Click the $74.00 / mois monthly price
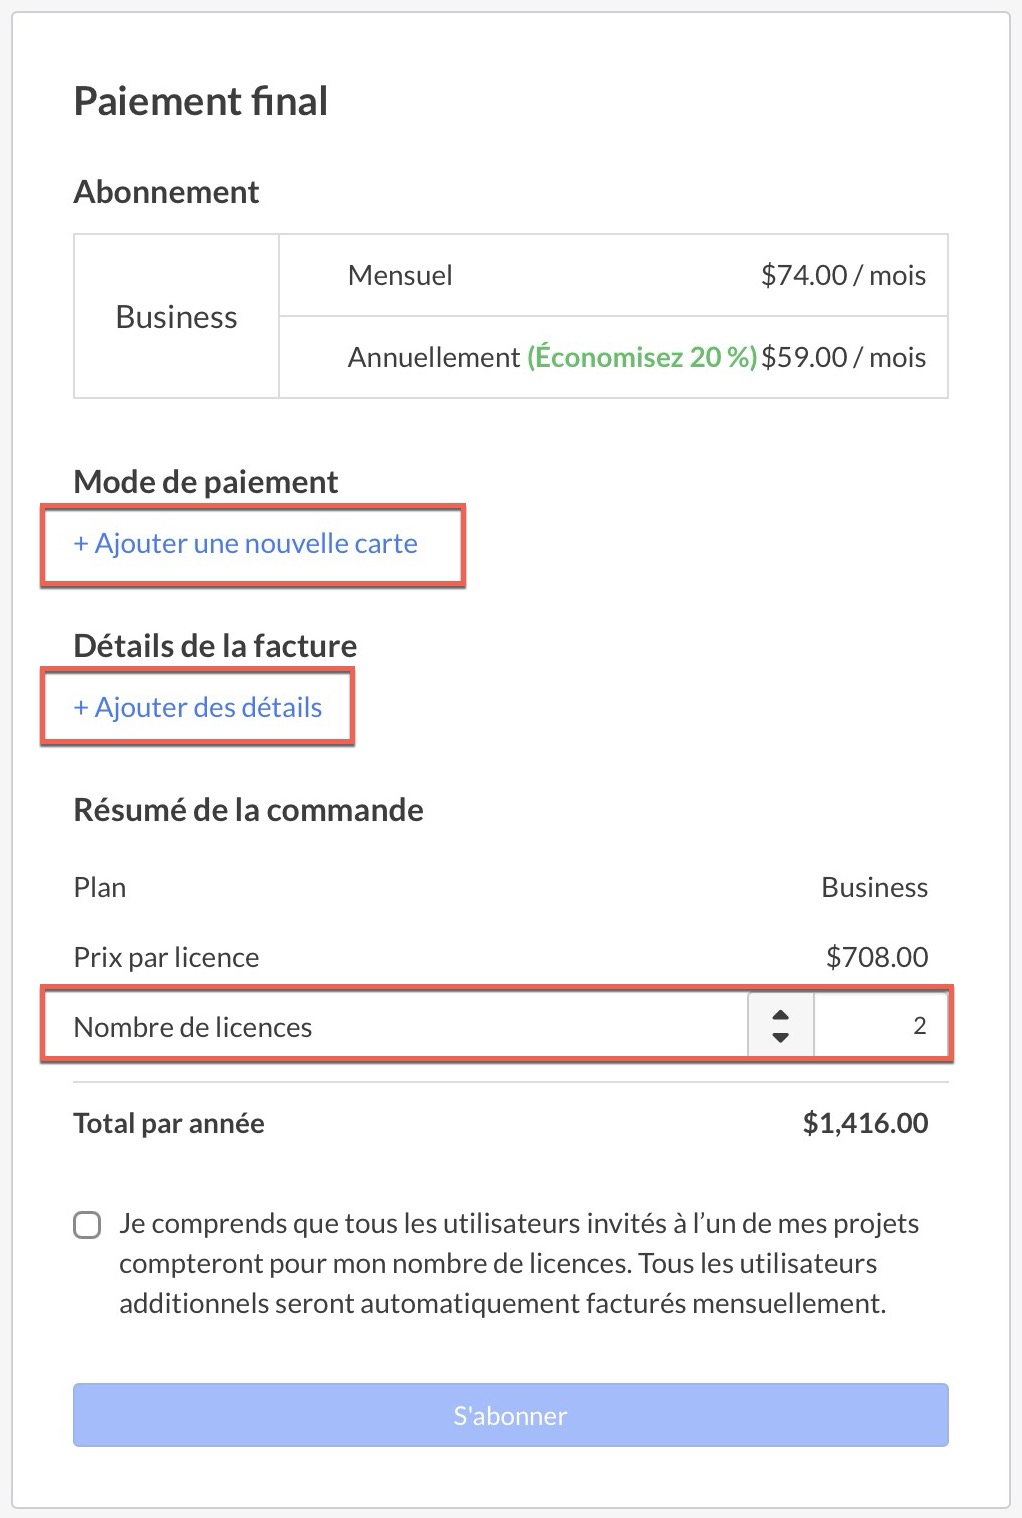Viewport: 1022px width, 1518px height. 843,276
